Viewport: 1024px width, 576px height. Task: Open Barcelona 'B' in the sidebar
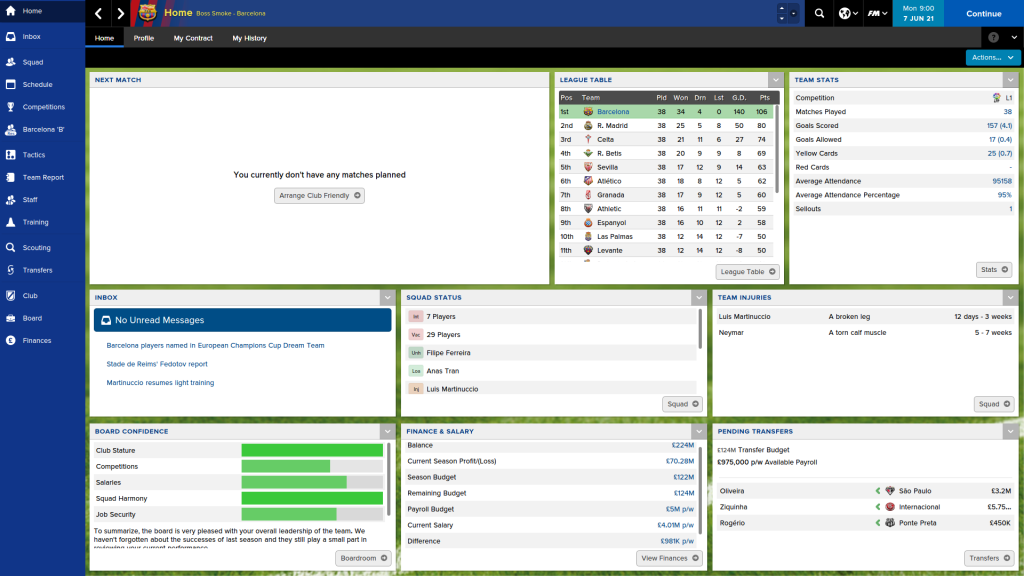point(42,129)
